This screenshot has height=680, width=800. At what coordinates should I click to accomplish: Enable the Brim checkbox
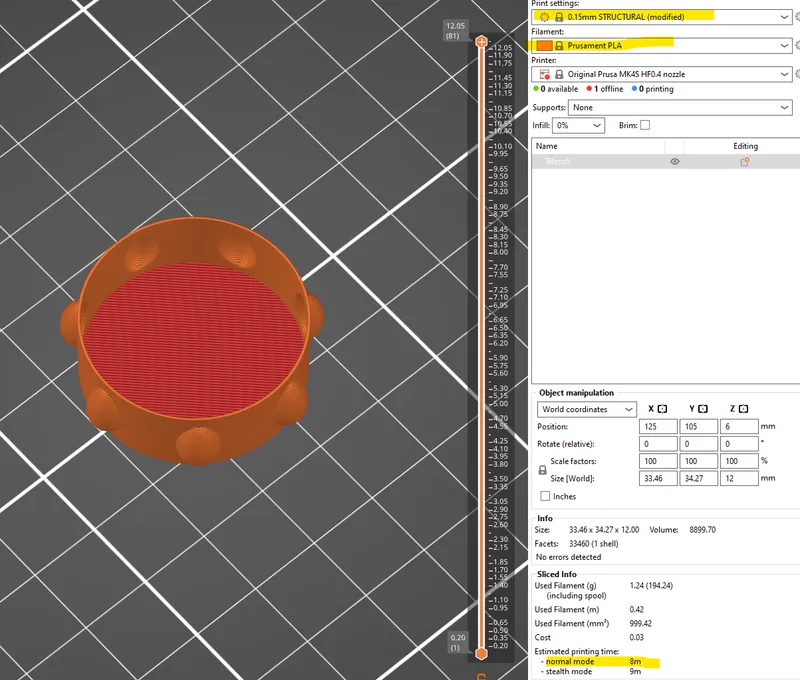tap(645, 125)
